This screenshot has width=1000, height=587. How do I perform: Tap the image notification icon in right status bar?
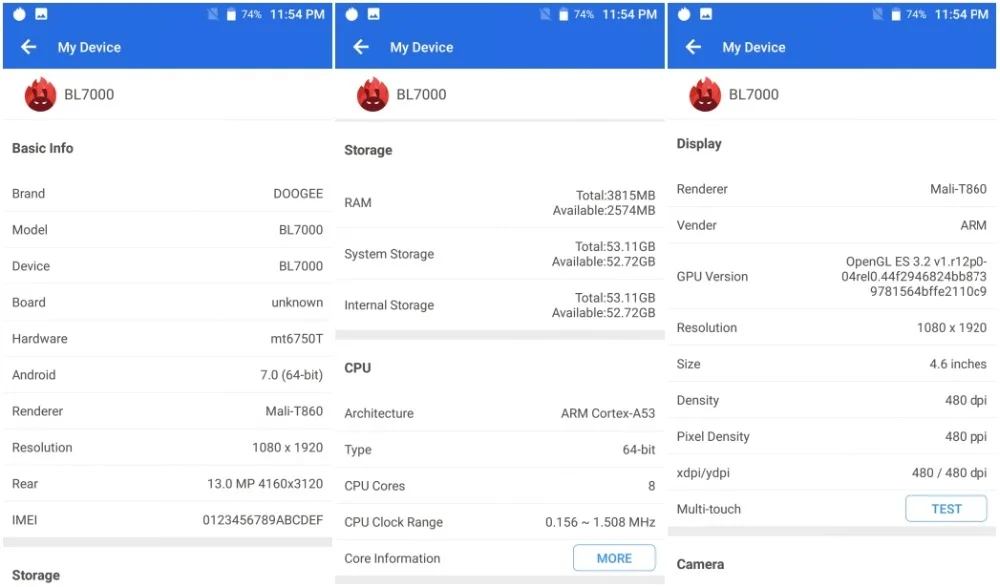coord(706,13)
